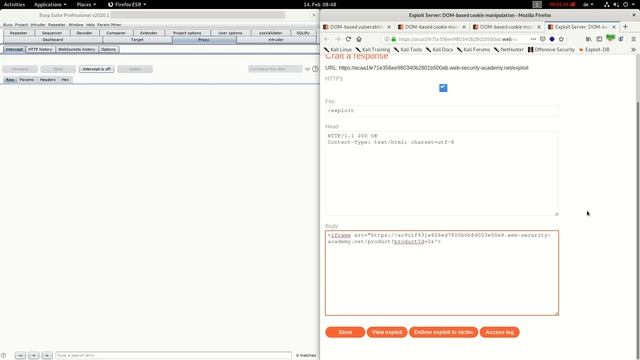Go back in Firefox history

click(327, 39)
